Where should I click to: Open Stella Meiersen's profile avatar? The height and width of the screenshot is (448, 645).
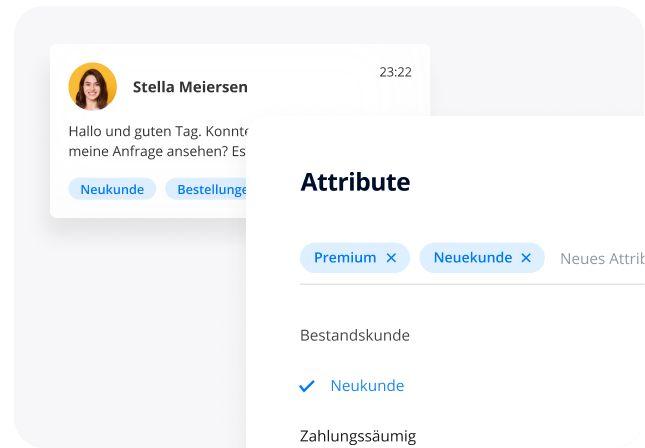[93, 86]
